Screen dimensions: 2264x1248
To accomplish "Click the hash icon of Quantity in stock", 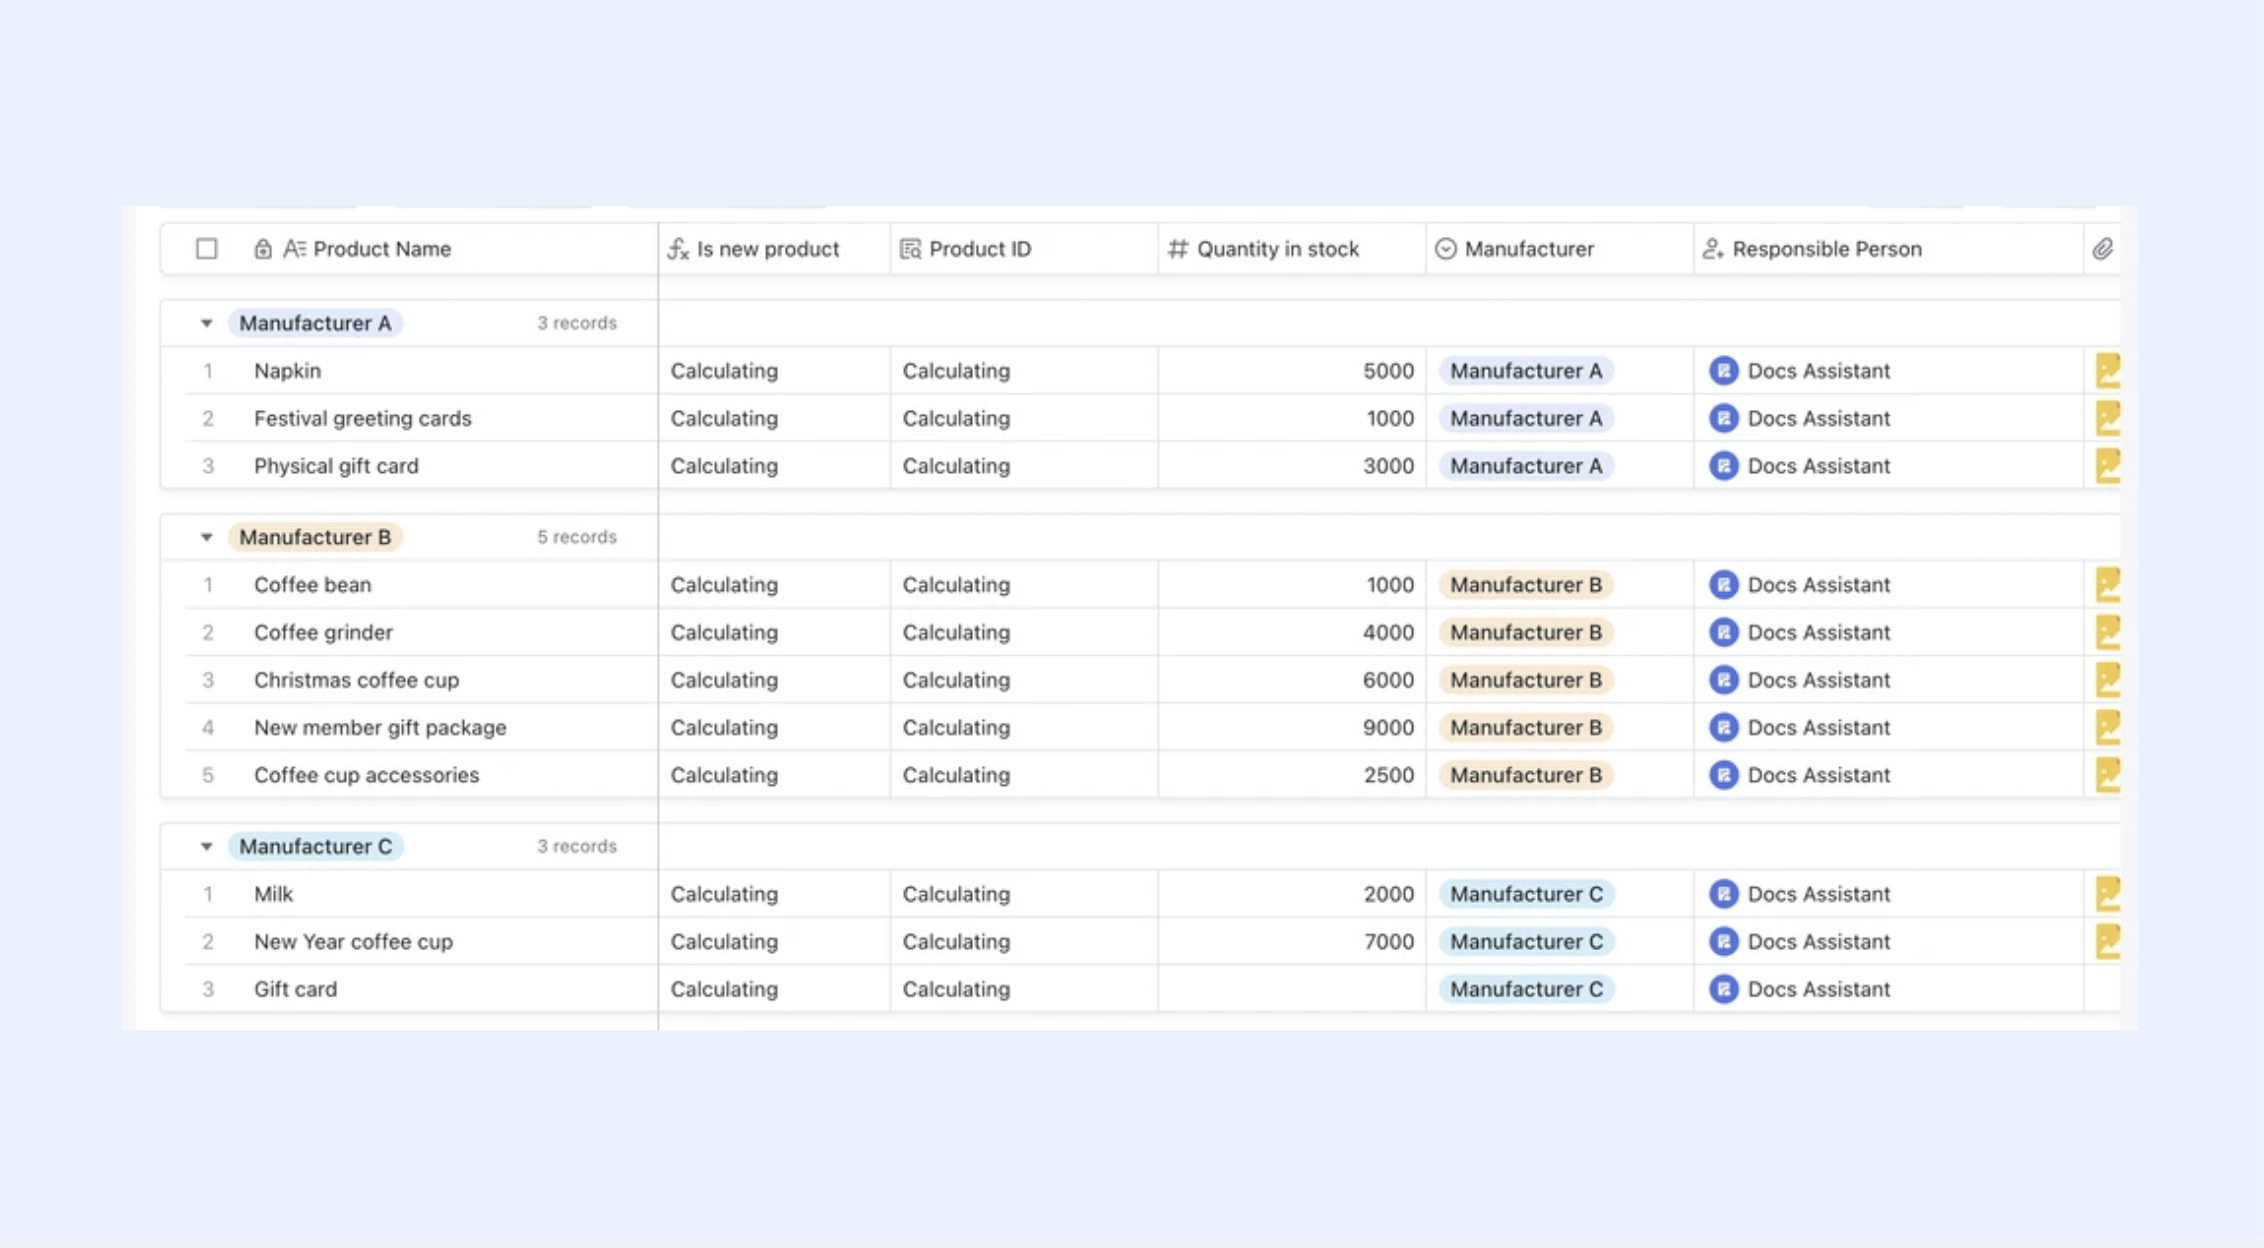I will [1178, 249].
